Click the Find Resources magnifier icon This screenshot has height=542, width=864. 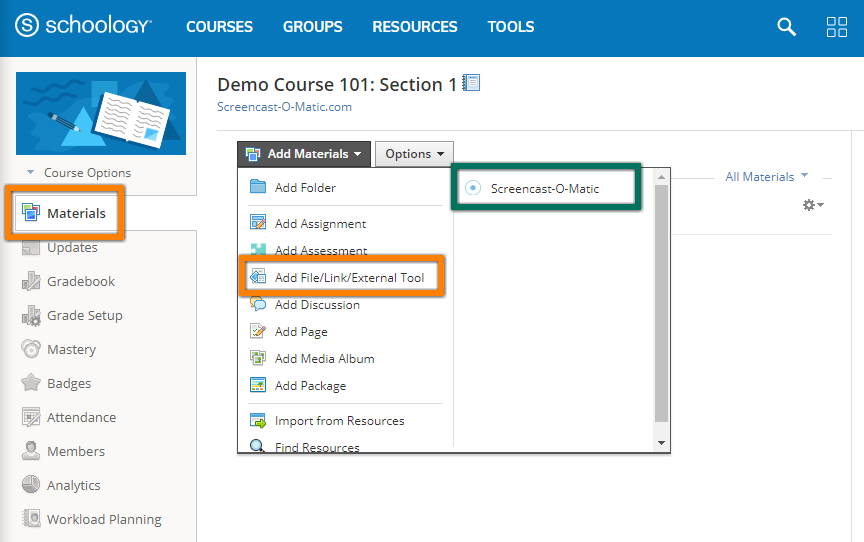pyautogui.click(x=257, y=445)
